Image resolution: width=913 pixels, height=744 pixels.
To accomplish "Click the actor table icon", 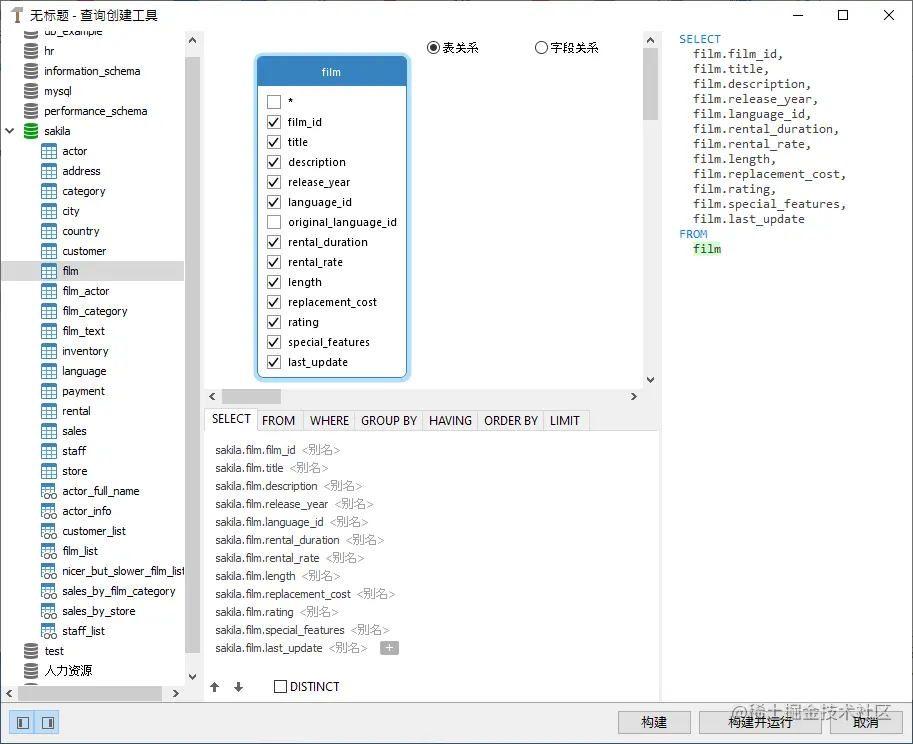I will point(49,151).
